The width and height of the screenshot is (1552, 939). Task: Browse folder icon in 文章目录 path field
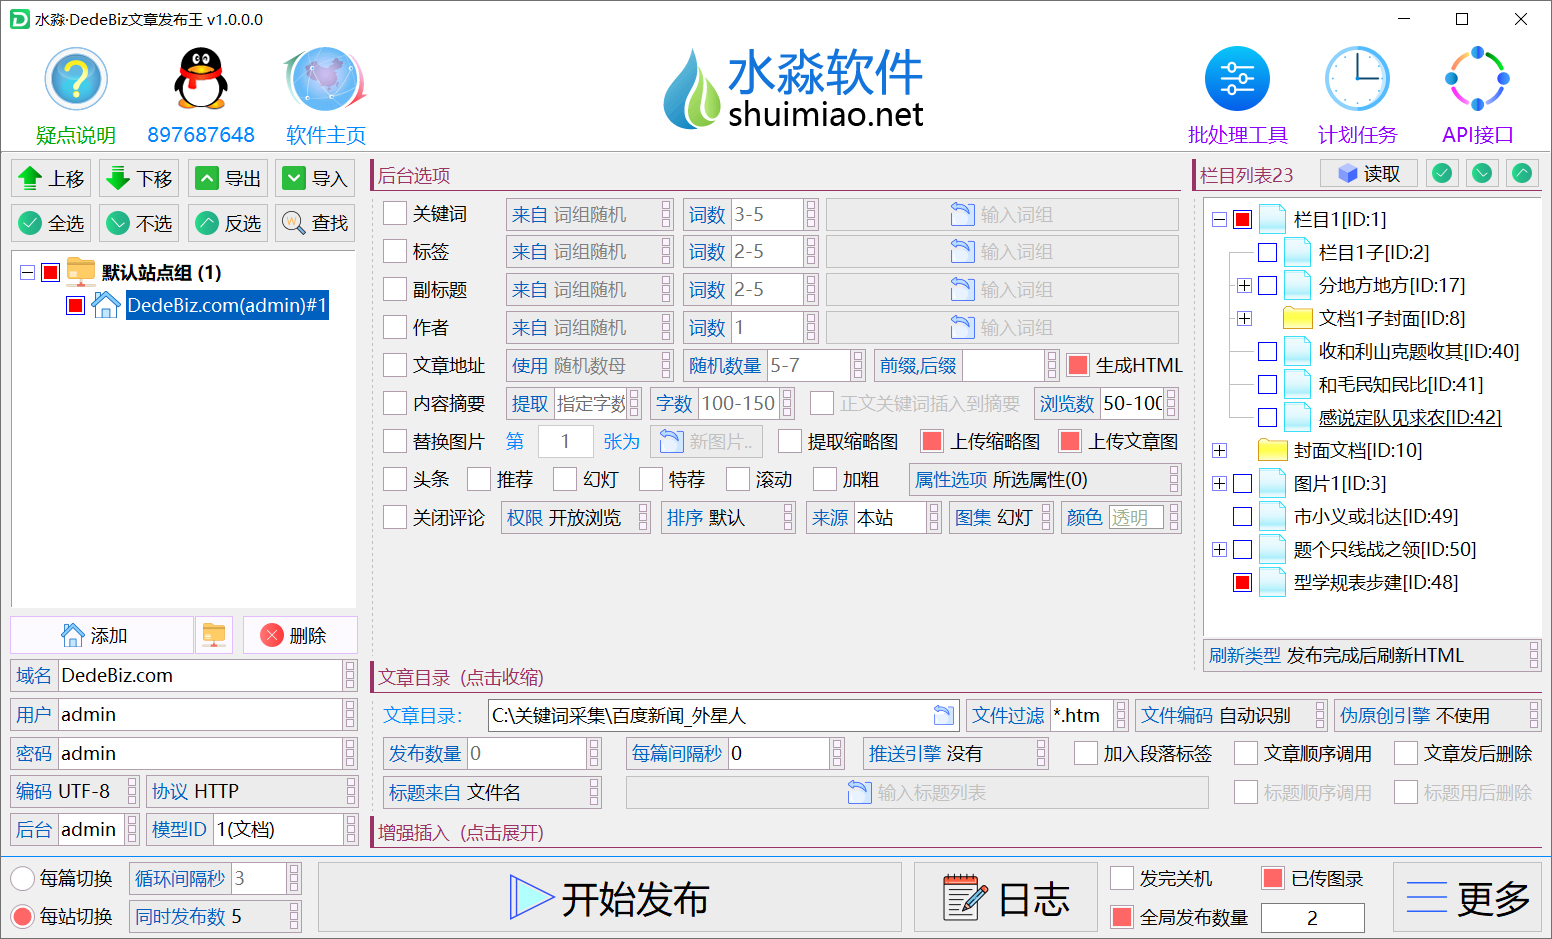(943, 715)
